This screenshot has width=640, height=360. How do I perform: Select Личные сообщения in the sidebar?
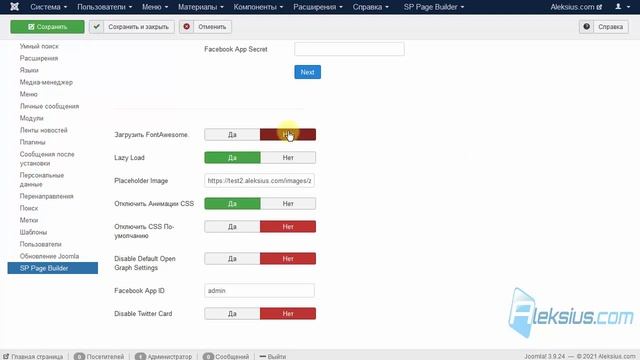(49, 106)
